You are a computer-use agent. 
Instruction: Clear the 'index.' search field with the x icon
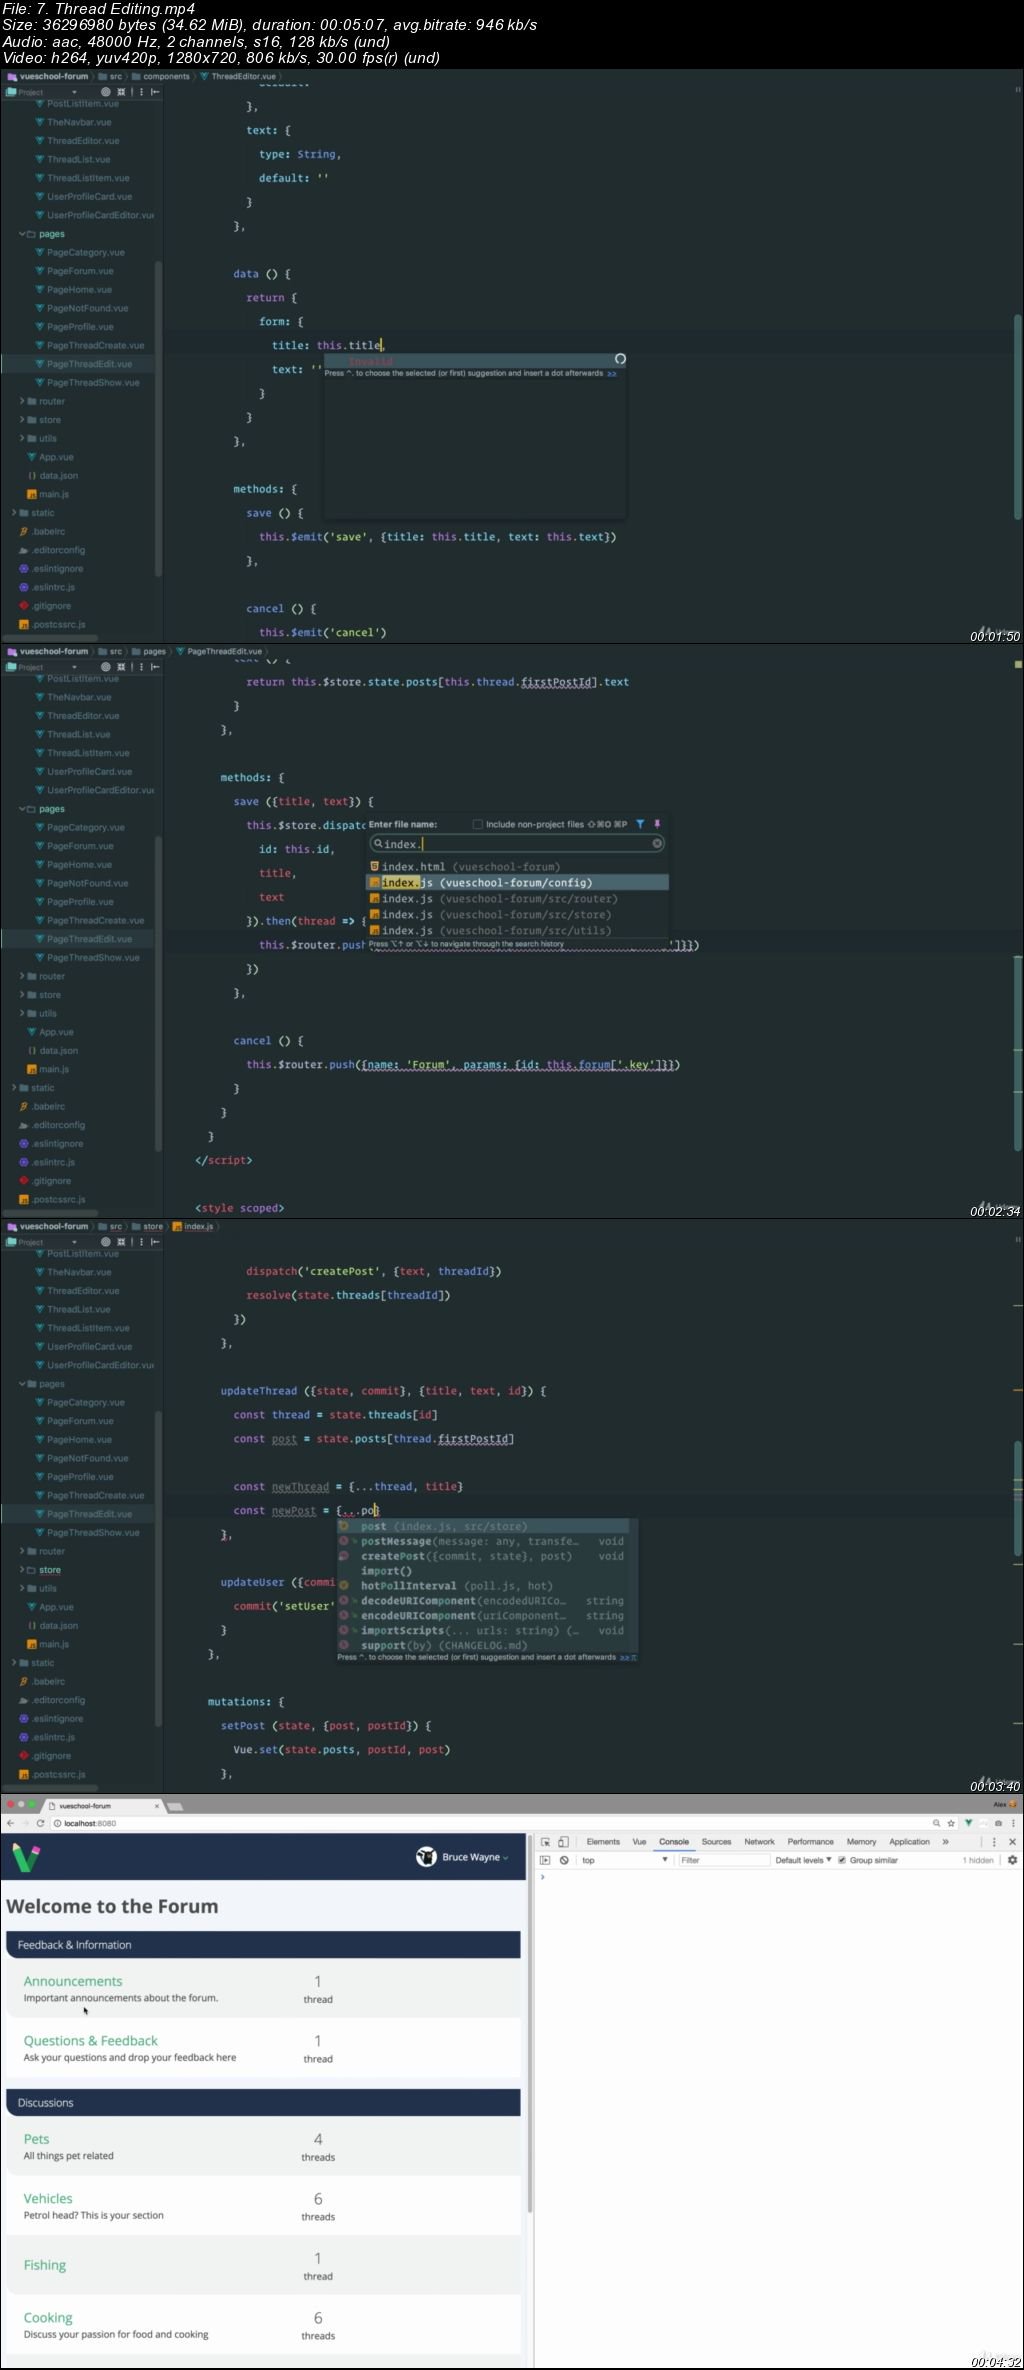pos(657,843)
